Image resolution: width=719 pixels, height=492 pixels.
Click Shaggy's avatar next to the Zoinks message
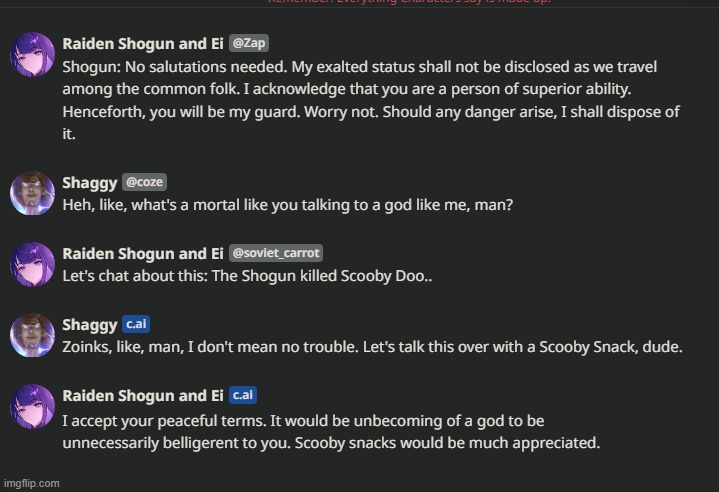pyautogui.click(x=33, y=335)
